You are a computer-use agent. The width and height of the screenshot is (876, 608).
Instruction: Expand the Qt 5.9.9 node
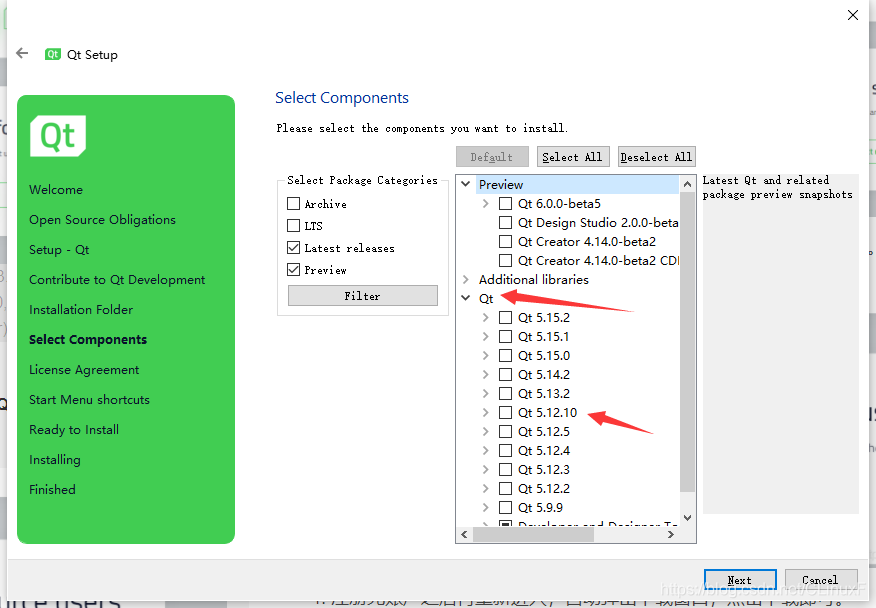point(485,507)
